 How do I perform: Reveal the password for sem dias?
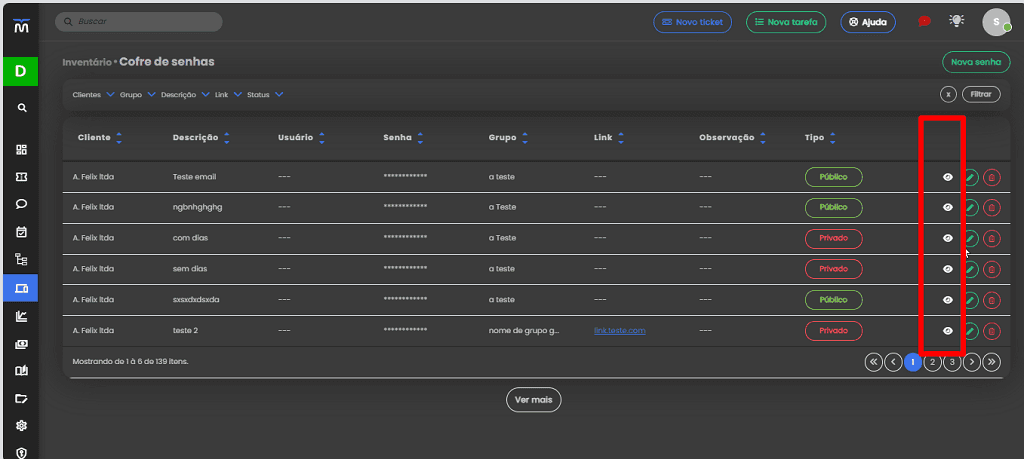pyautogui.click(x=948, y=269)
